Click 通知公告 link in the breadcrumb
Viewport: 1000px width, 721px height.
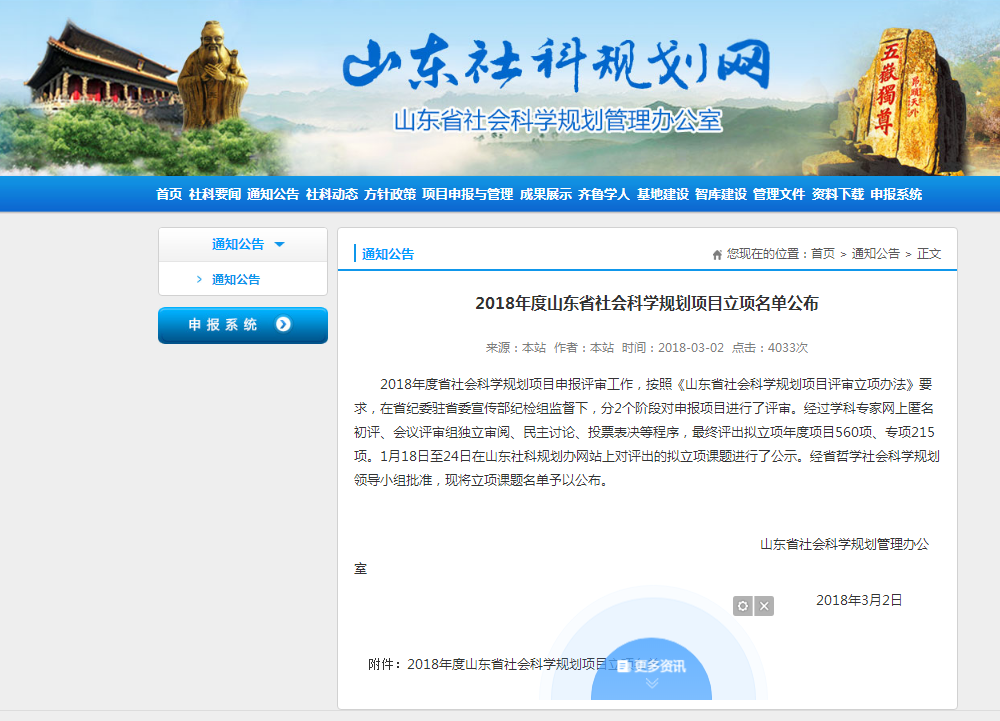(x=875, y=254)
